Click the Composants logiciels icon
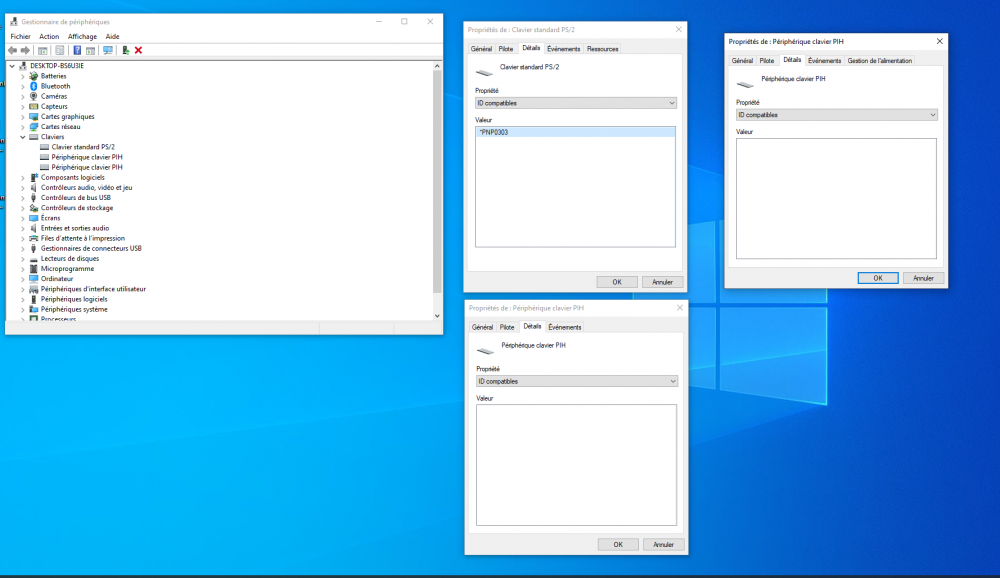Screen dimensions: 1000x578 point(34,177)
